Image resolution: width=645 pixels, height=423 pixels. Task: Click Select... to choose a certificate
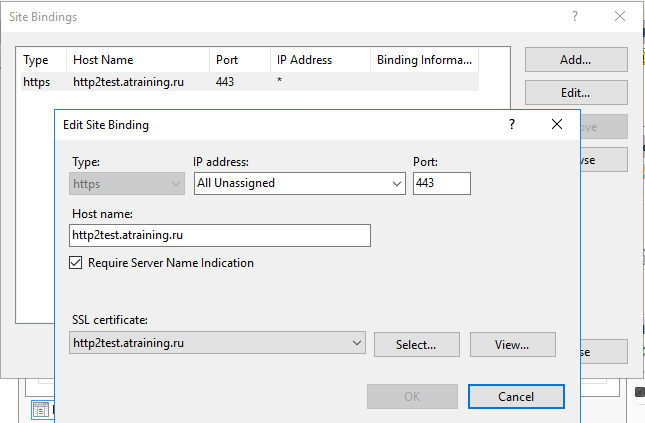tap(416, 344)
